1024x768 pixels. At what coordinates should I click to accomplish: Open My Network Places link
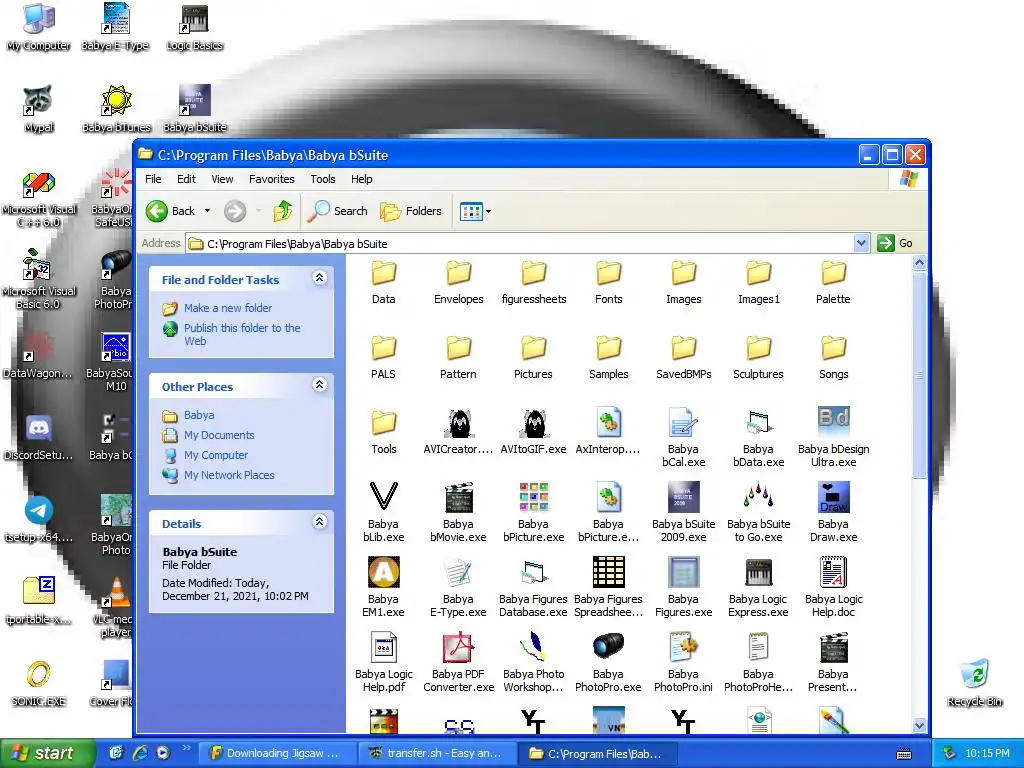[229, 475]
